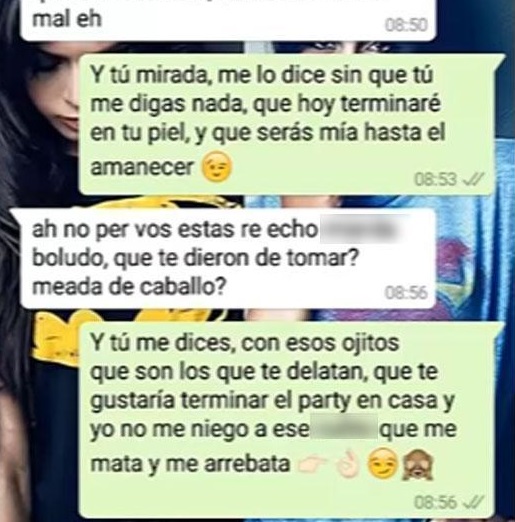Select the message starting 'Y tú me dices'

point(290,420)
